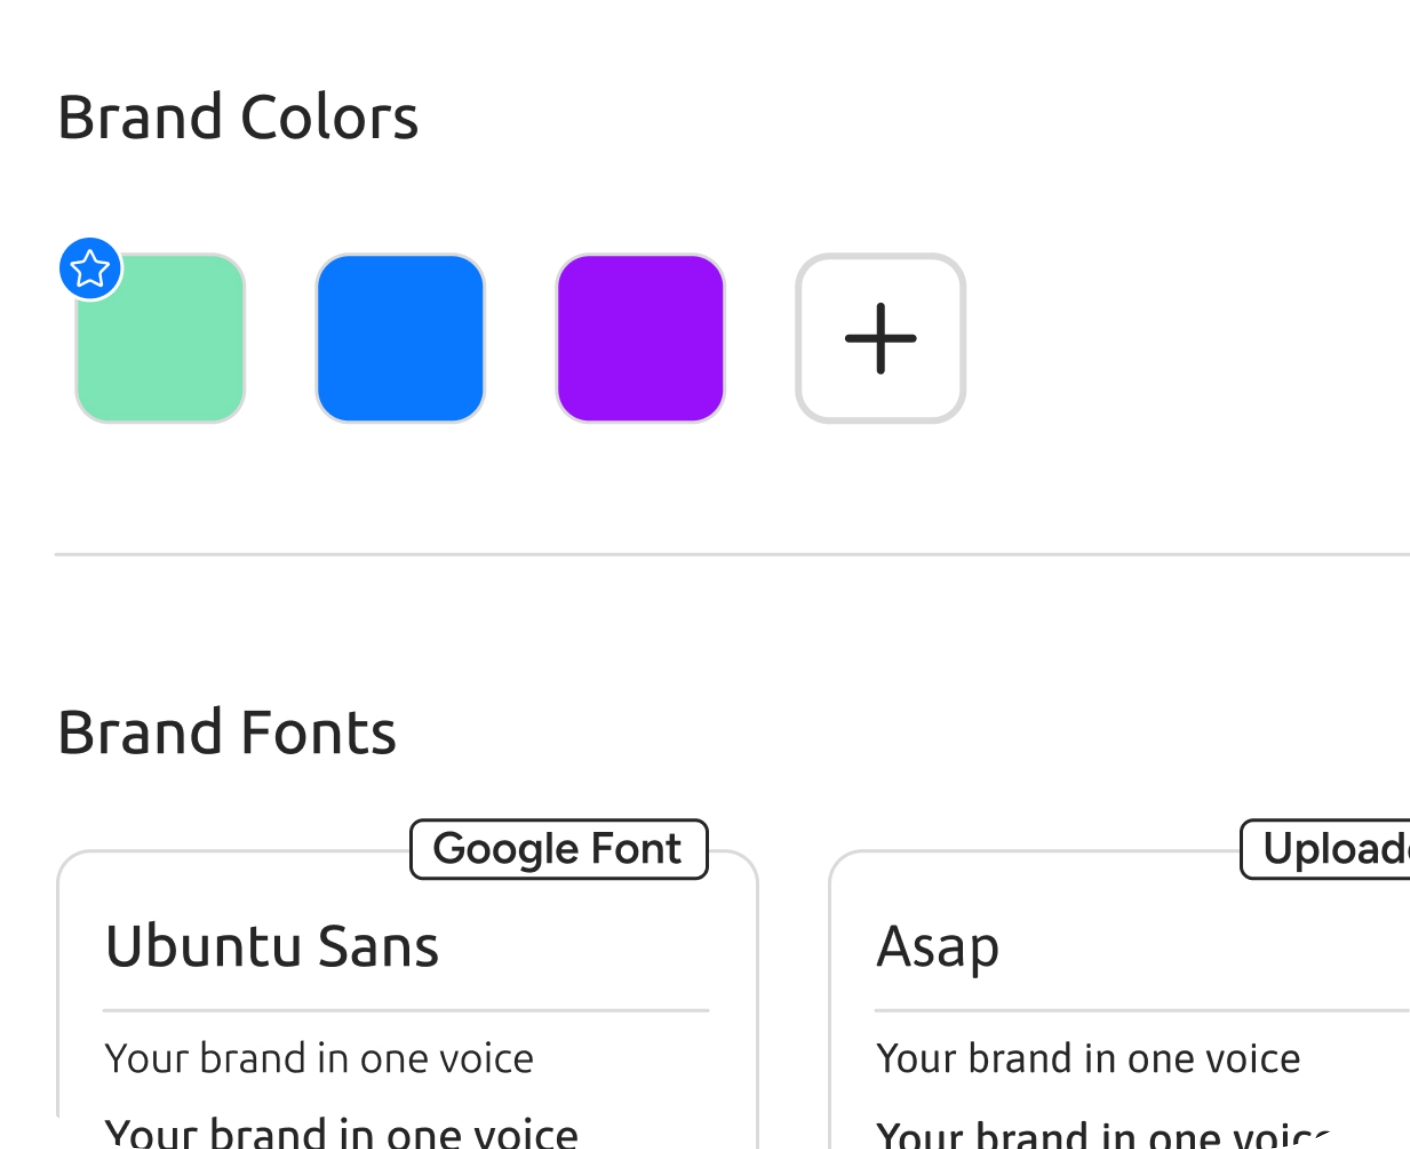
Task: Select the Asap font name
Action: click(x=937, y=946)
